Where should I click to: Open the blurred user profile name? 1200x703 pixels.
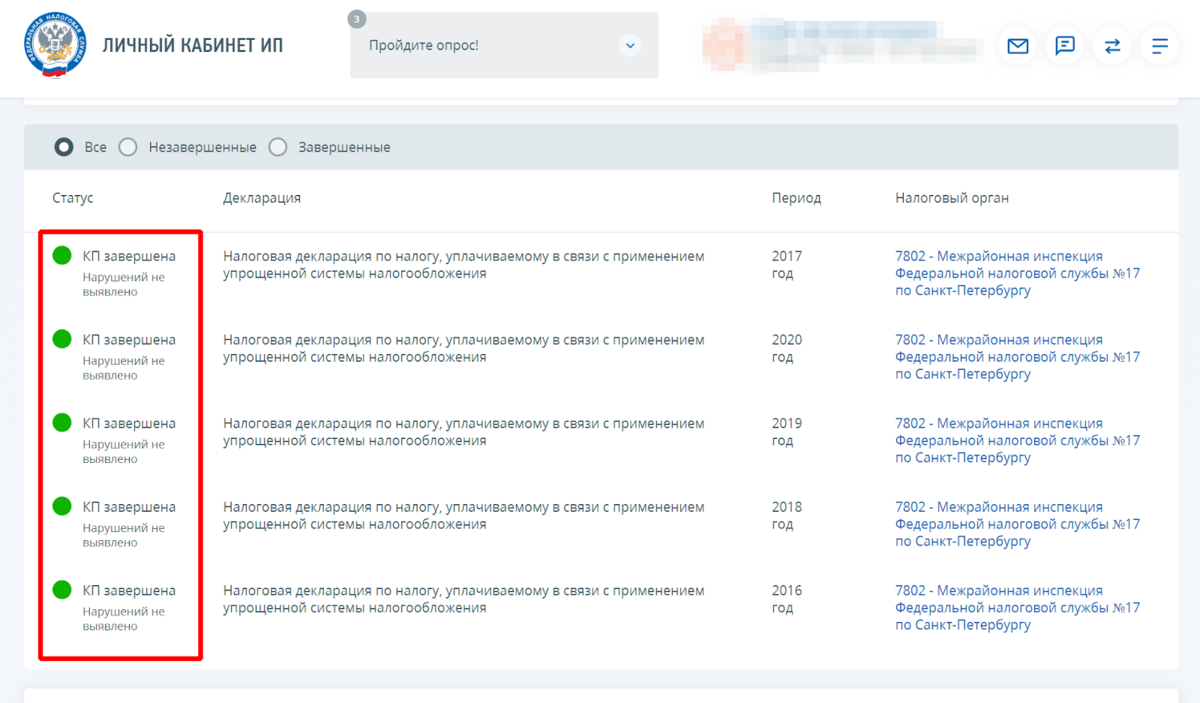(845, 45)
